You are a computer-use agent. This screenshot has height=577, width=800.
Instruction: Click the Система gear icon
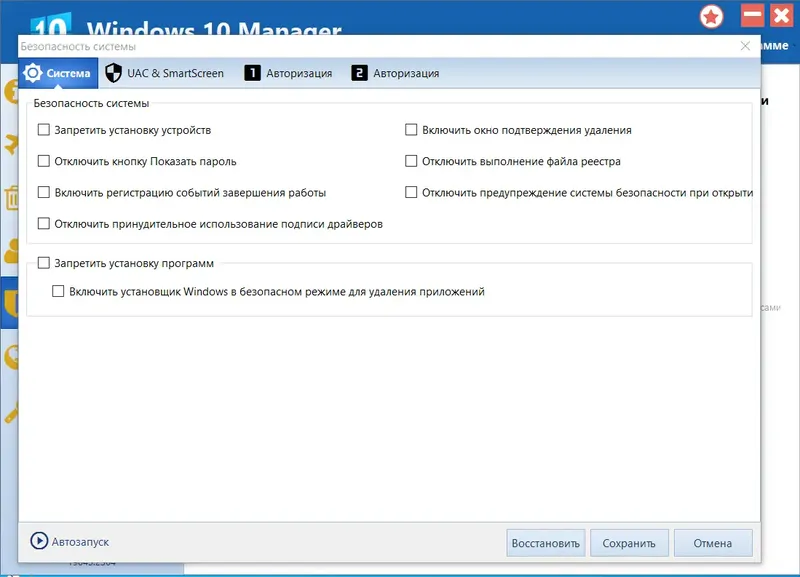click(x=33, y=73)
